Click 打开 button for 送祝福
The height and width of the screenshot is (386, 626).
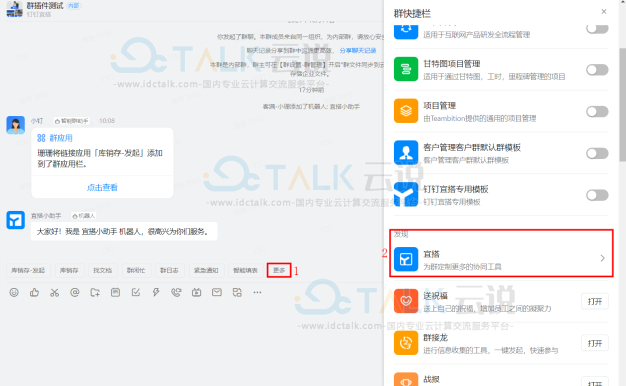[595, 301]
